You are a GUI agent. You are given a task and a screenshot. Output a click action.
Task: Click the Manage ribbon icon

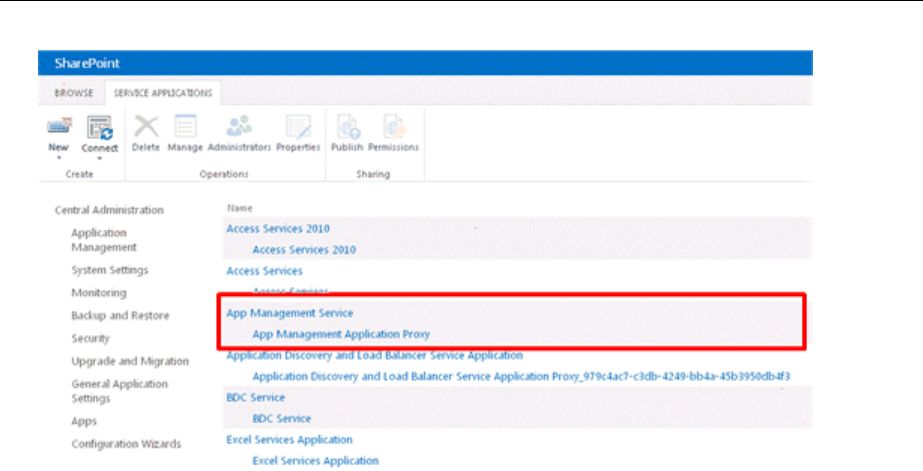185,126
